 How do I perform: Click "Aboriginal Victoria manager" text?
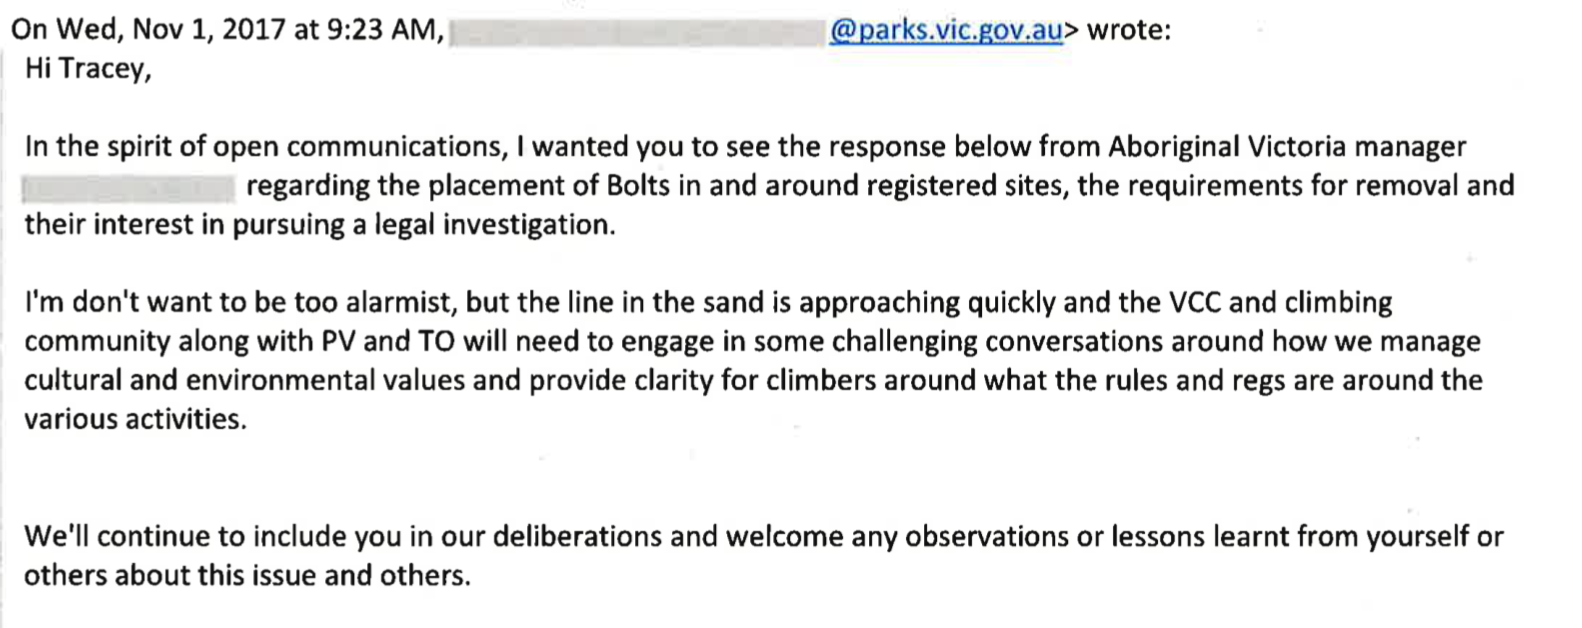click(1286, 147)
